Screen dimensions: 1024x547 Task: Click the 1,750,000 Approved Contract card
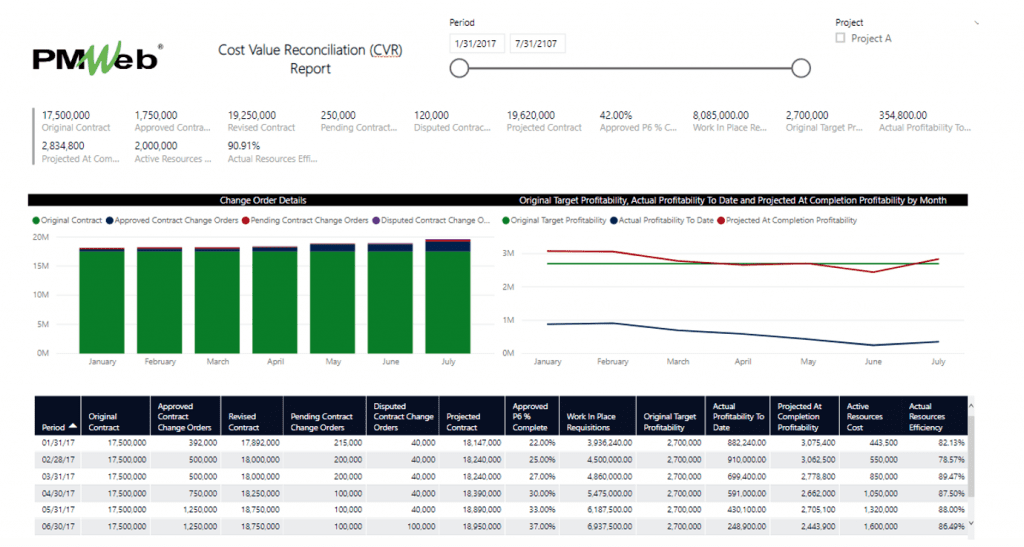172,121
